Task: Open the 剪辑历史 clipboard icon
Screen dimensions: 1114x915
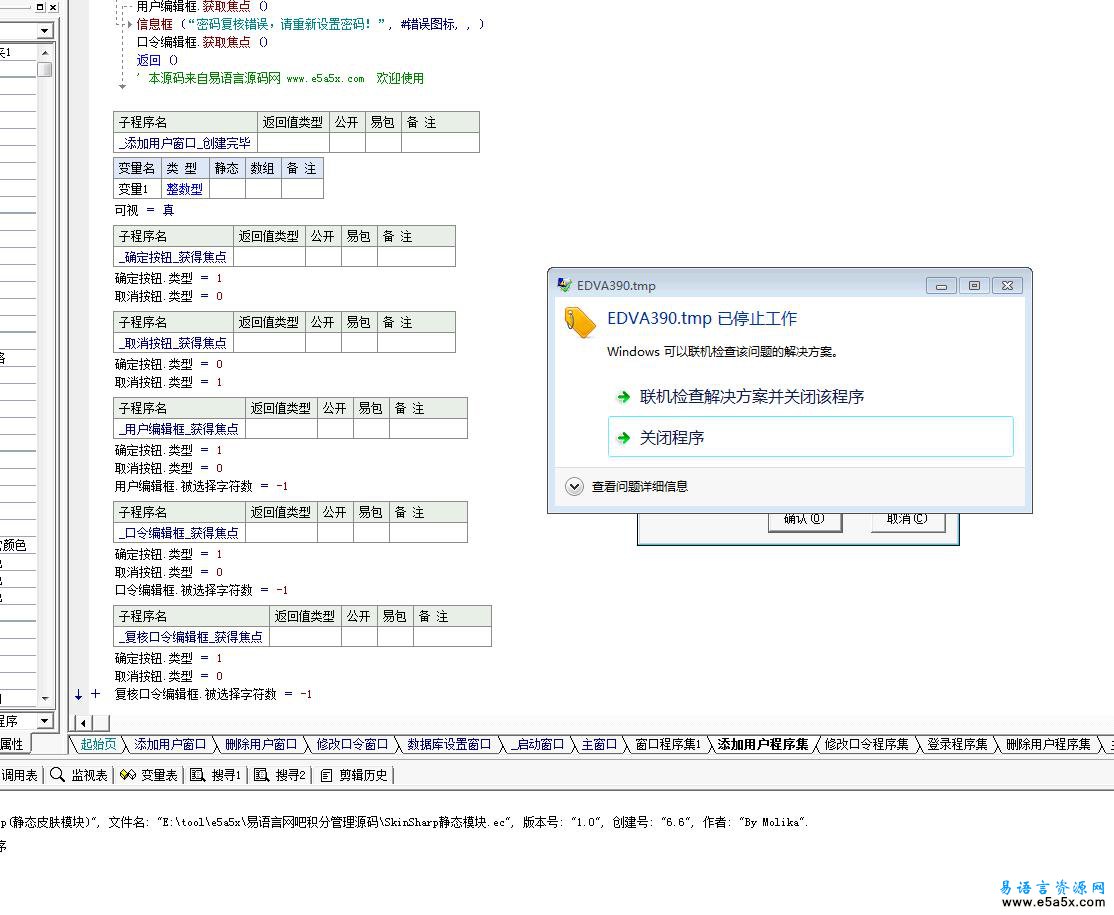Action: 326,775
